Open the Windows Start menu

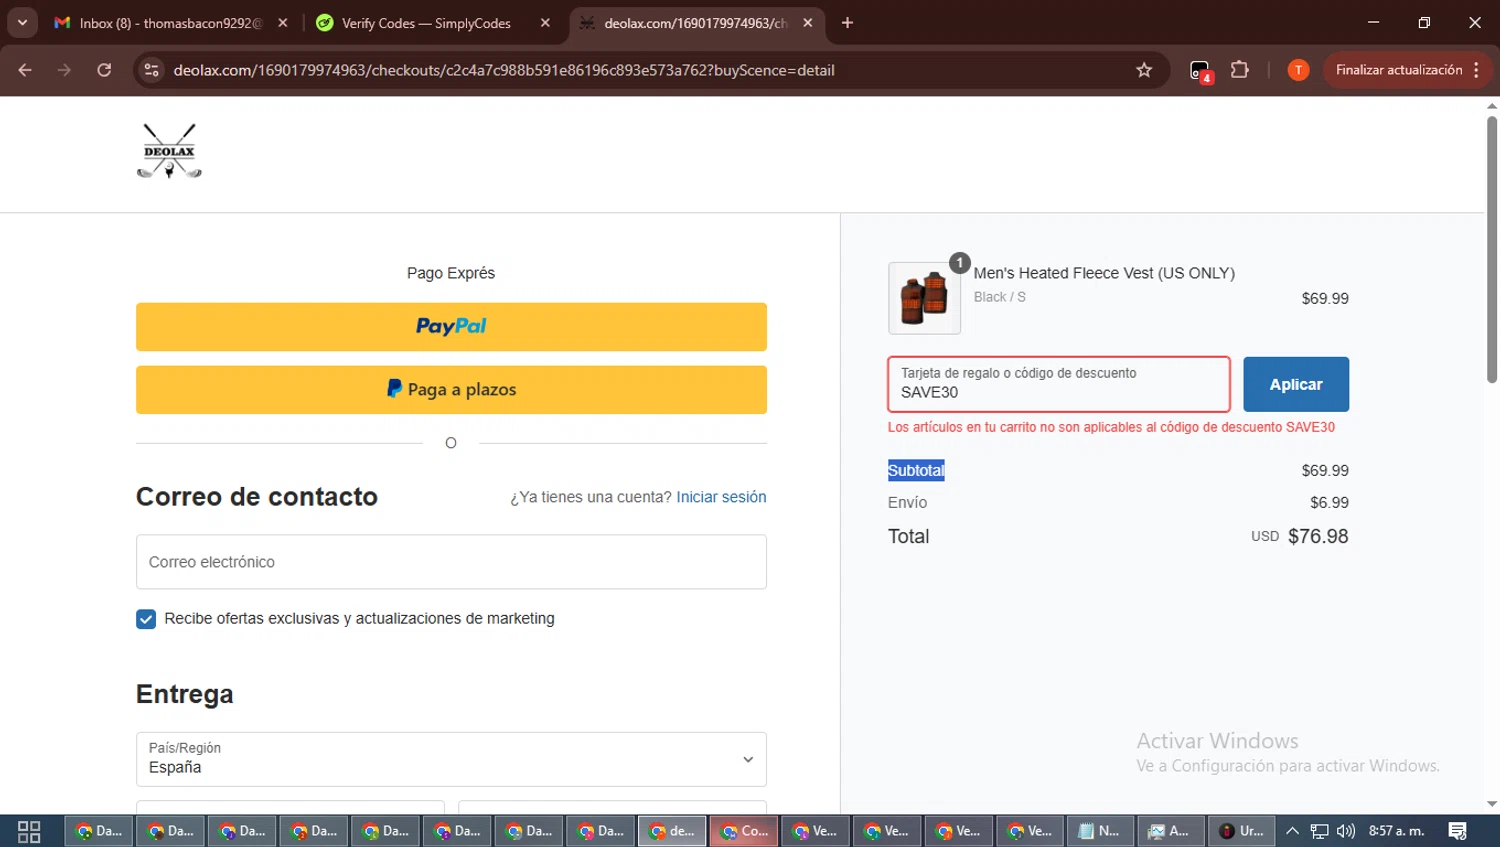pyautogui.click(x=29, y=831)
